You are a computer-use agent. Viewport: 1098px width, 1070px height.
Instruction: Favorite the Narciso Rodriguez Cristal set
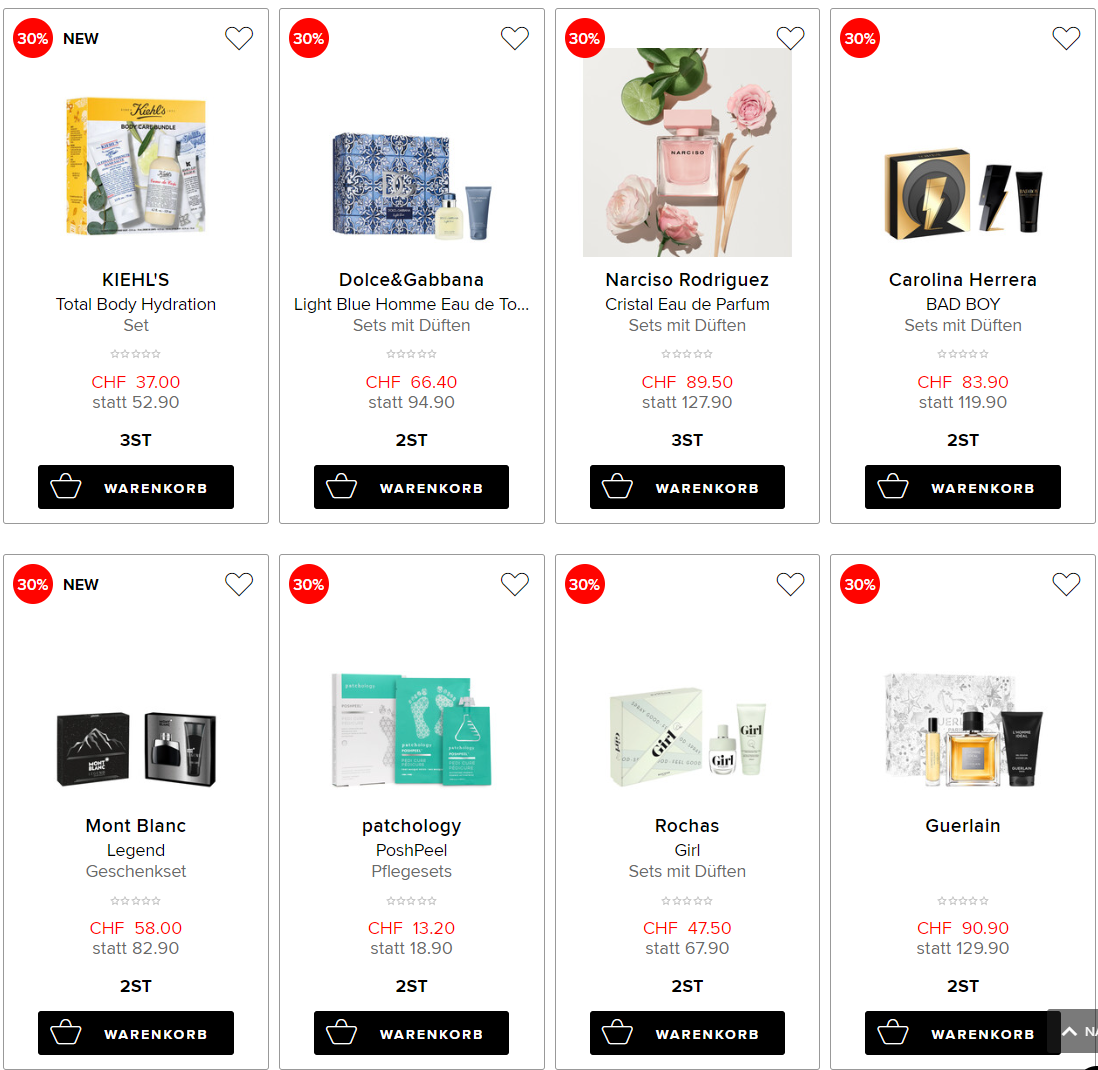791,38
